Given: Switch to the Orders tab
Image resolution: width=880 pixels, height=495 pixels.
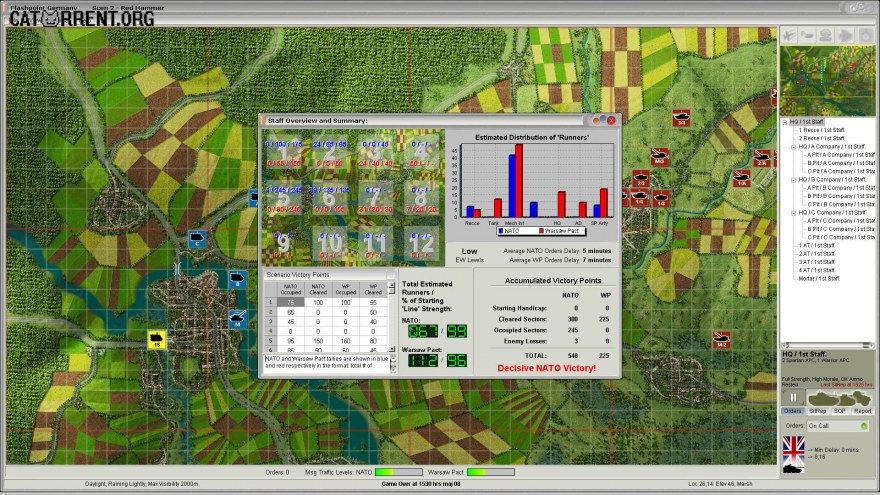Looking at the screenshot, I should 792,411.
